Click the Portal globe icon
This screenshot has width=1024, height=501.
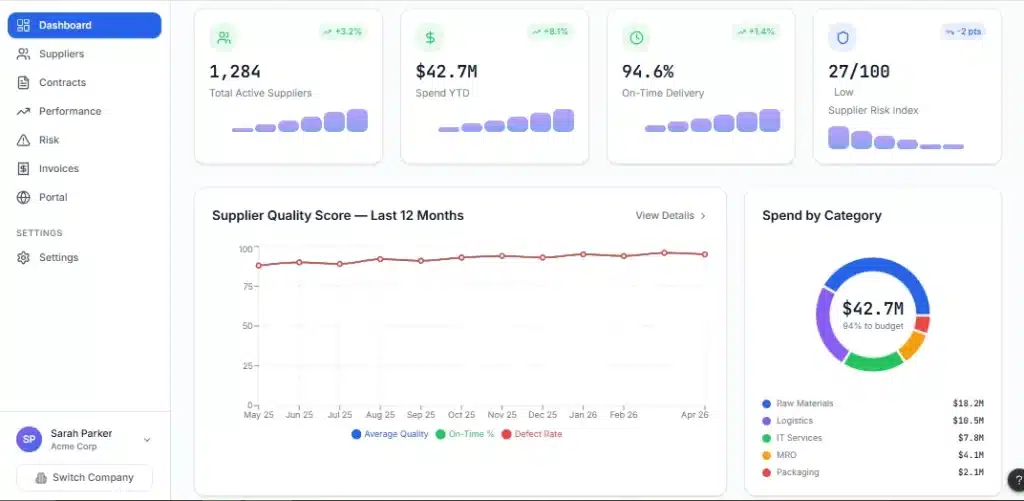click(24, 198)
